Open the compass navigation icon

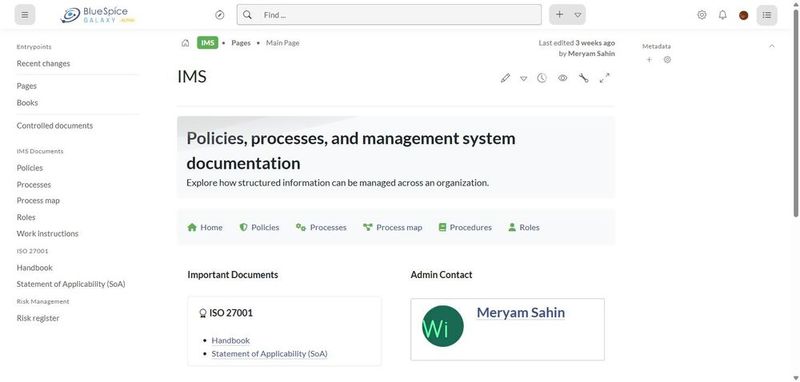tap(220, 15)
